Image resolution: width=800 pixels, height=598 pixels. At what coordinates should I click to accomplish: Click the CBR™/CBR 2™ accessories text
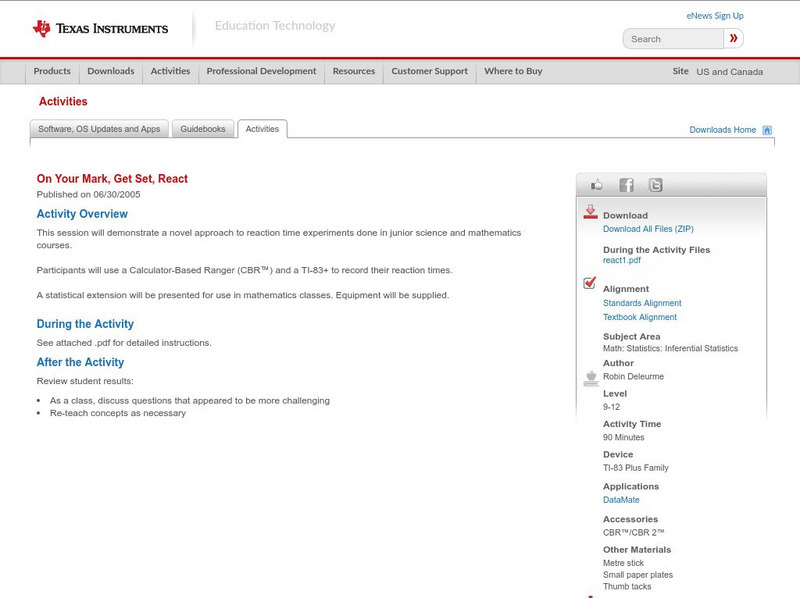(634, 533)
